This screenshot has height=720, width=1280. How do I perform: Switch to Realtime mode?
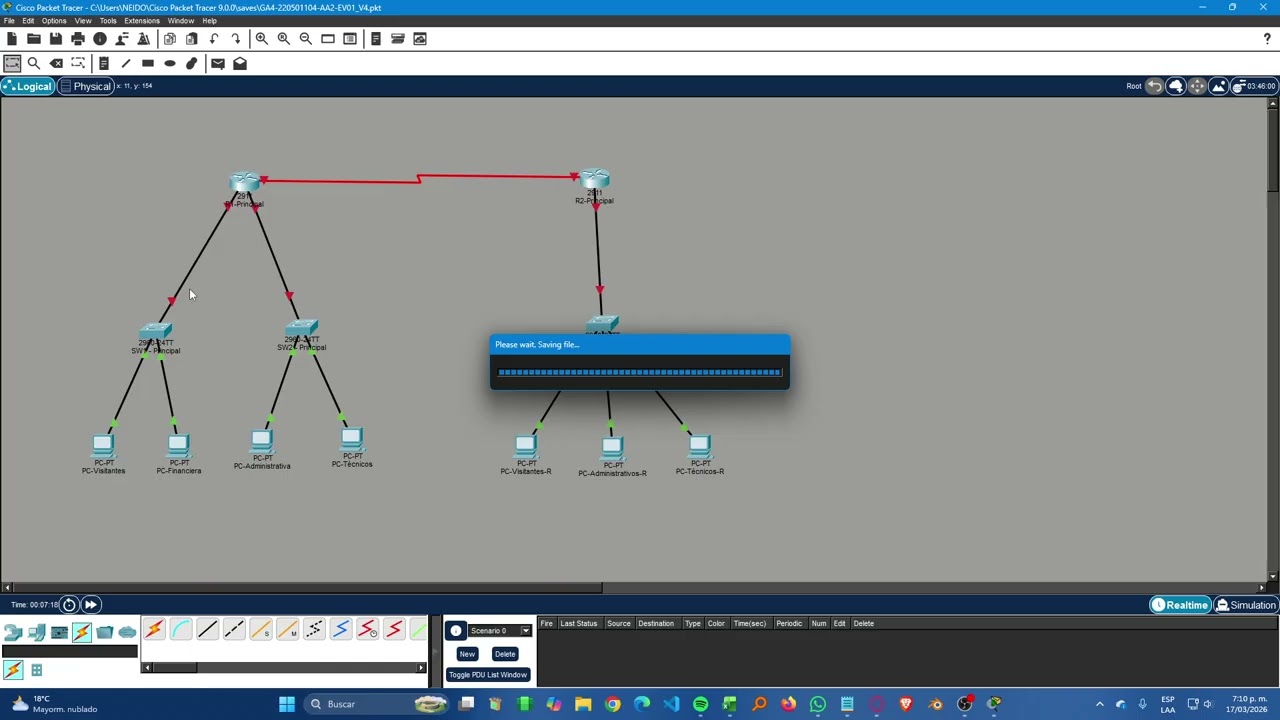(x=1179, y=605)
